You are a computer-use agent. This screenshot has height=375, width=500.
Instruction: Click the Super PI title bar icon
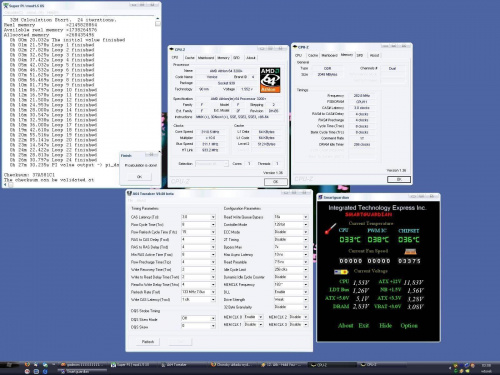tap(5, 6)
